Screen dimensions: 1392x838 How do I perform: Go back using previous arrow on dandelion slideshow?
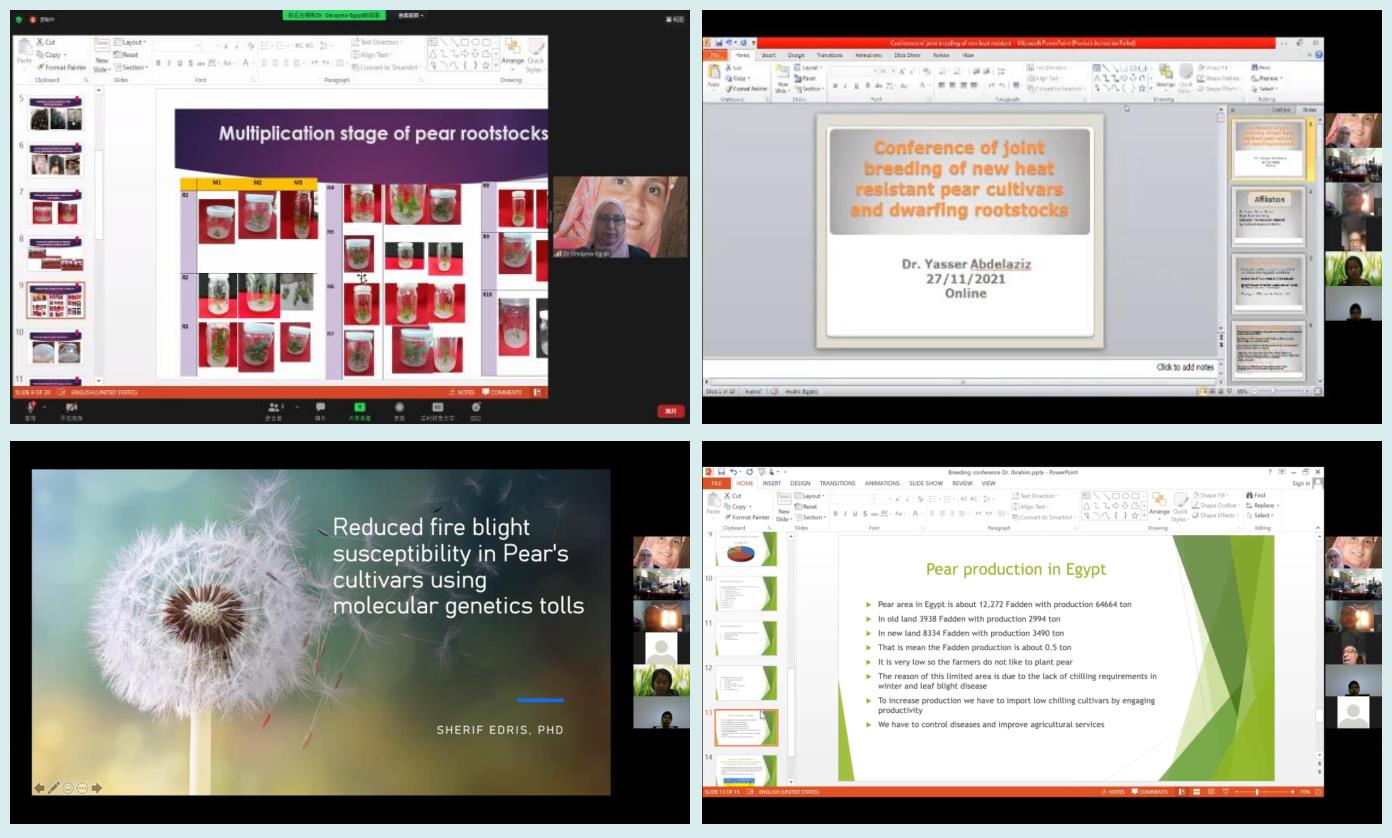pyautogui.click(x=39, y=788)
